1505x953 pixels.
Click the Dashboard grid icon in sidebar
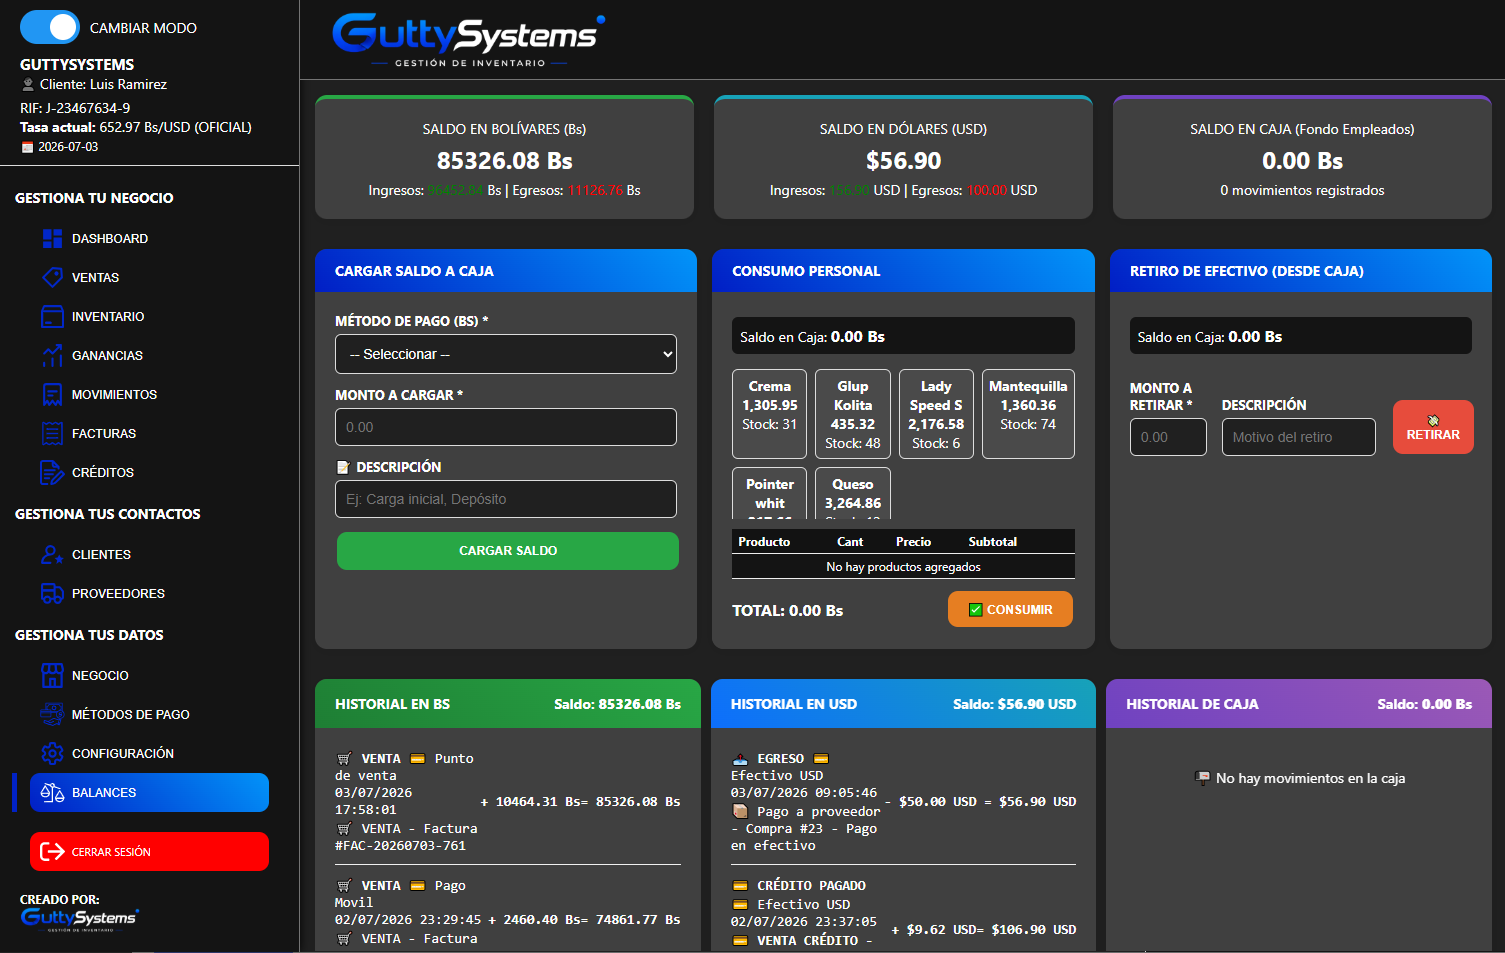[x=52, y=238]
